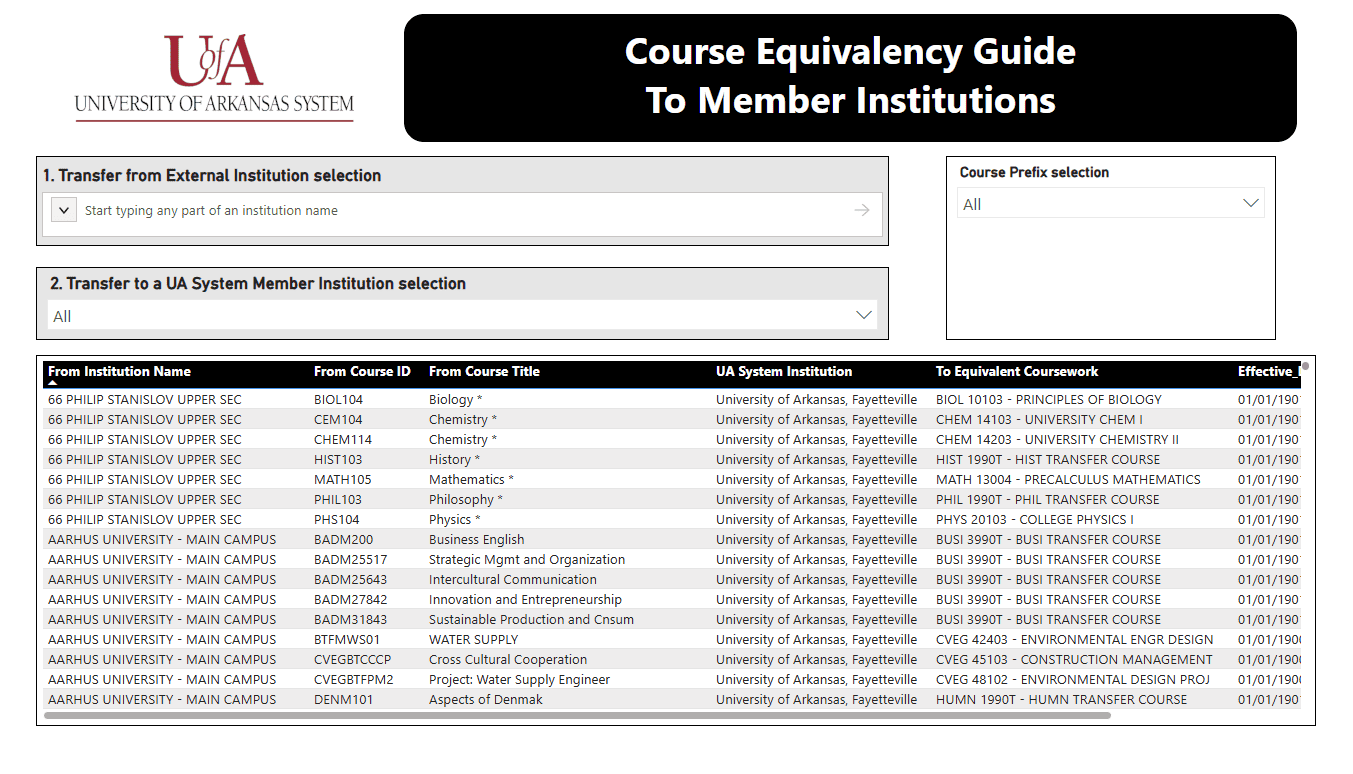
Task: Select course ID CHEM114
Action: click(x=343, y=439)
